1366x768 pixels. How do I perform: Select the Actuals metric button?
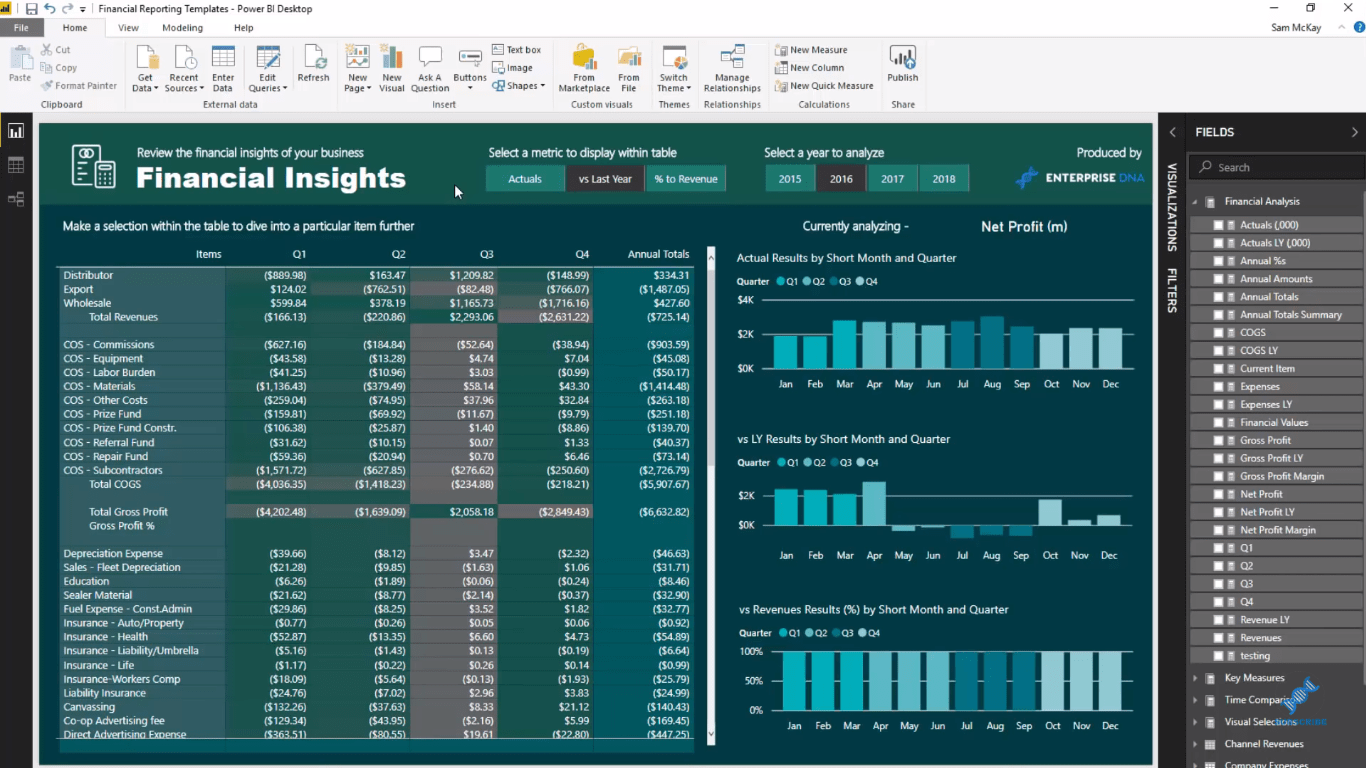click(525, 179)
